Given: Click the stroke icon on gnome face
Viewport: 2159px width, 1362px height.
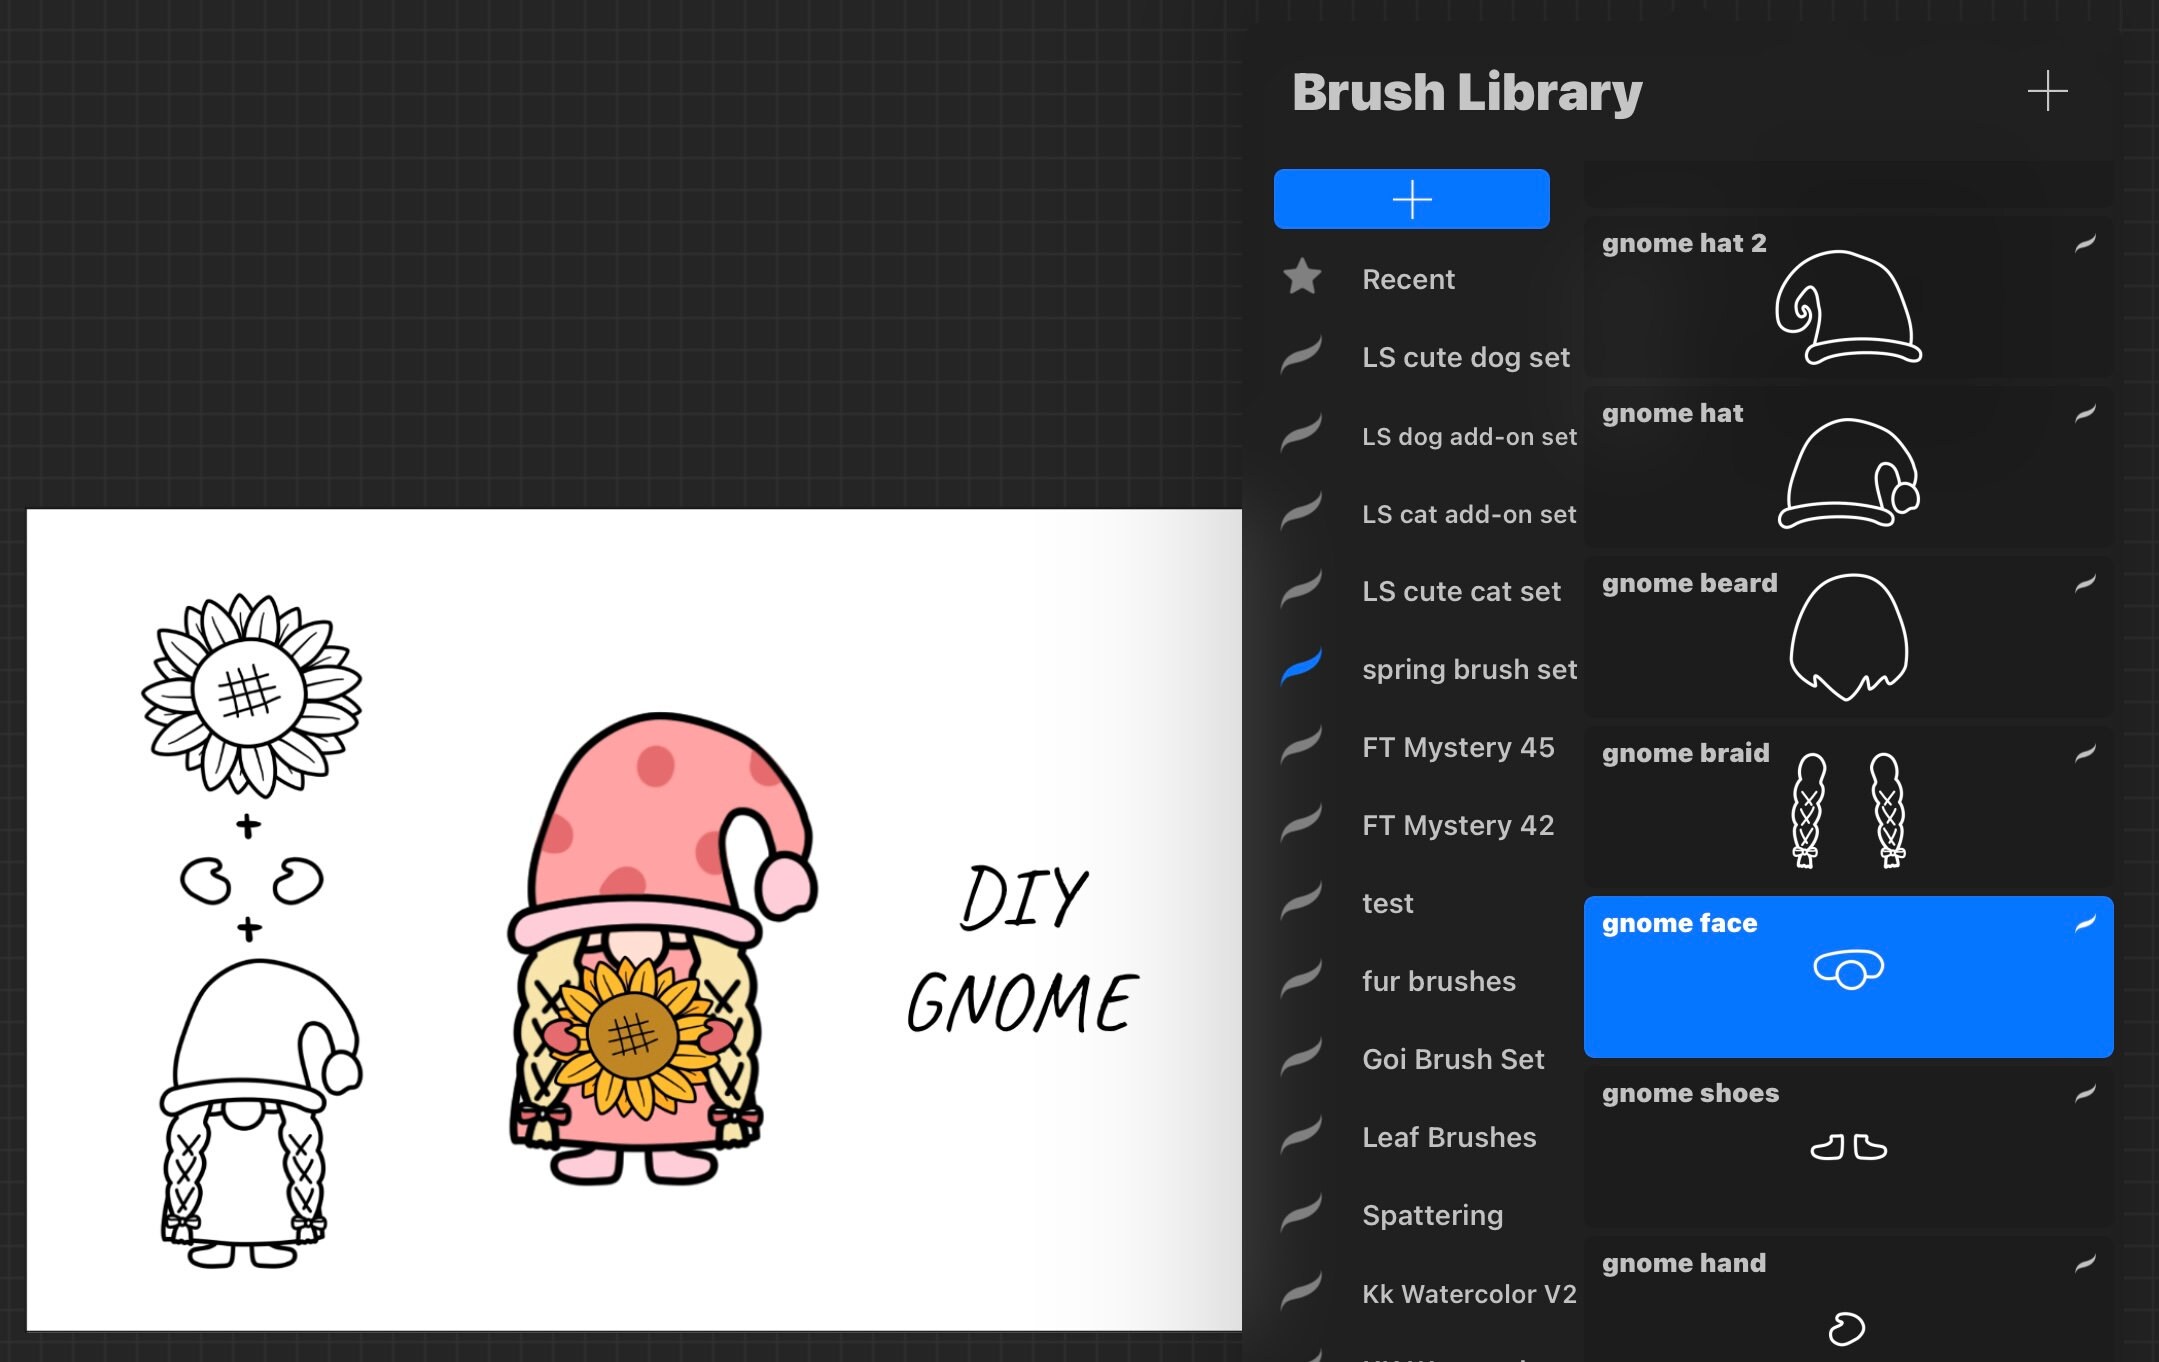Looking at the screenshot, I should 2085,923.
